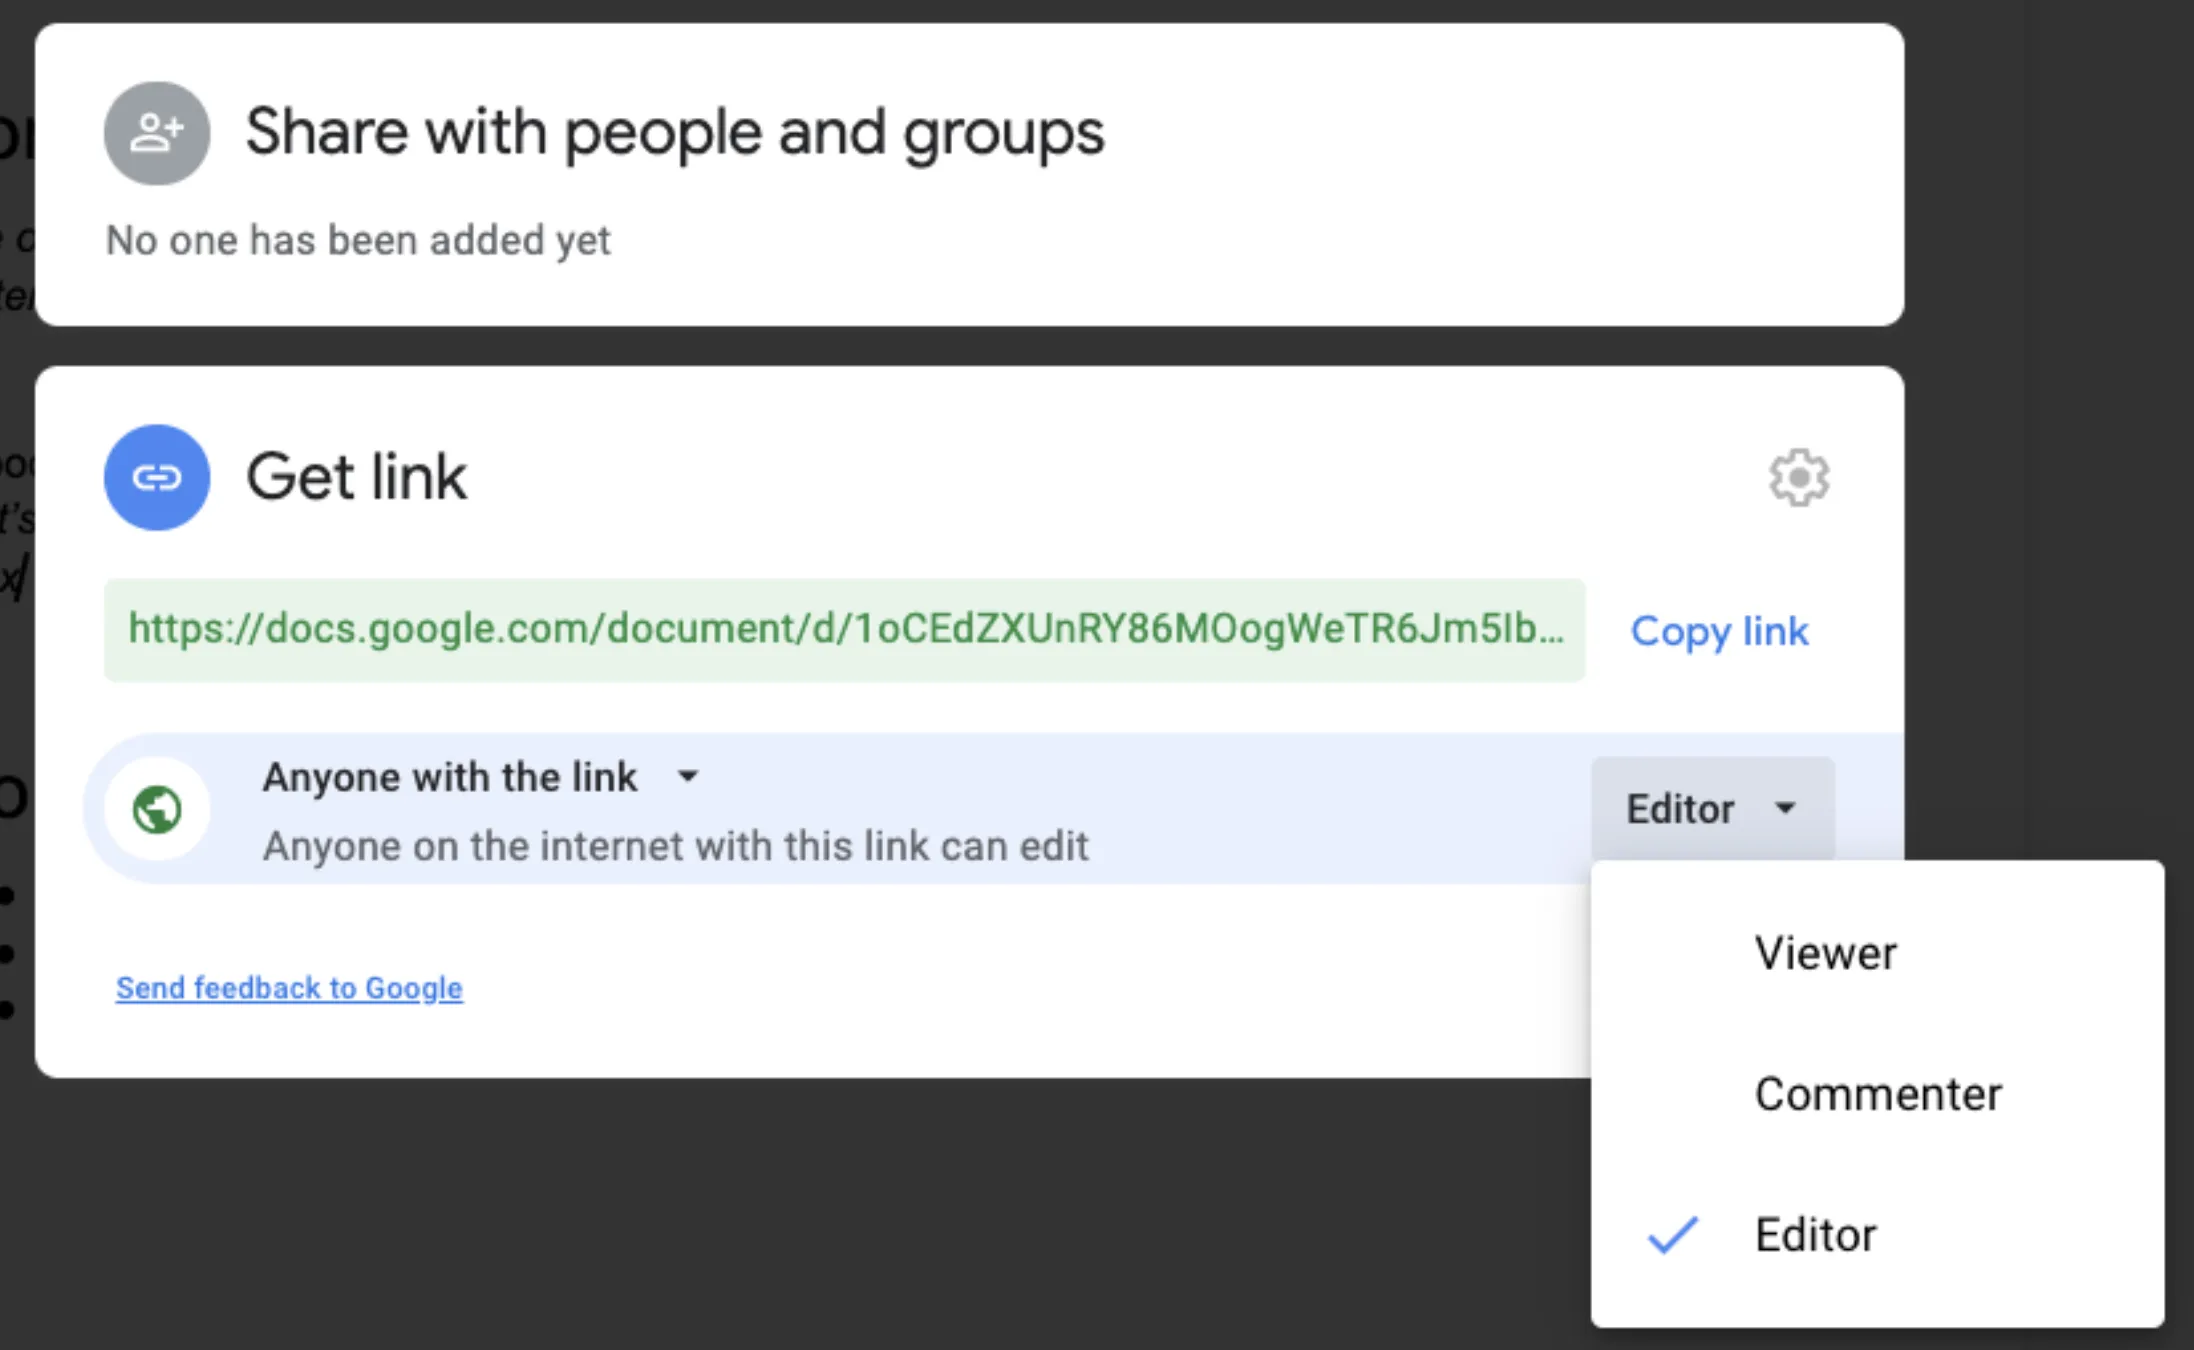The height and width of the screenshot is (1350, 2194).
Task: Click the checkmark beside Editor option
Action: (x=1673, y=1234)
